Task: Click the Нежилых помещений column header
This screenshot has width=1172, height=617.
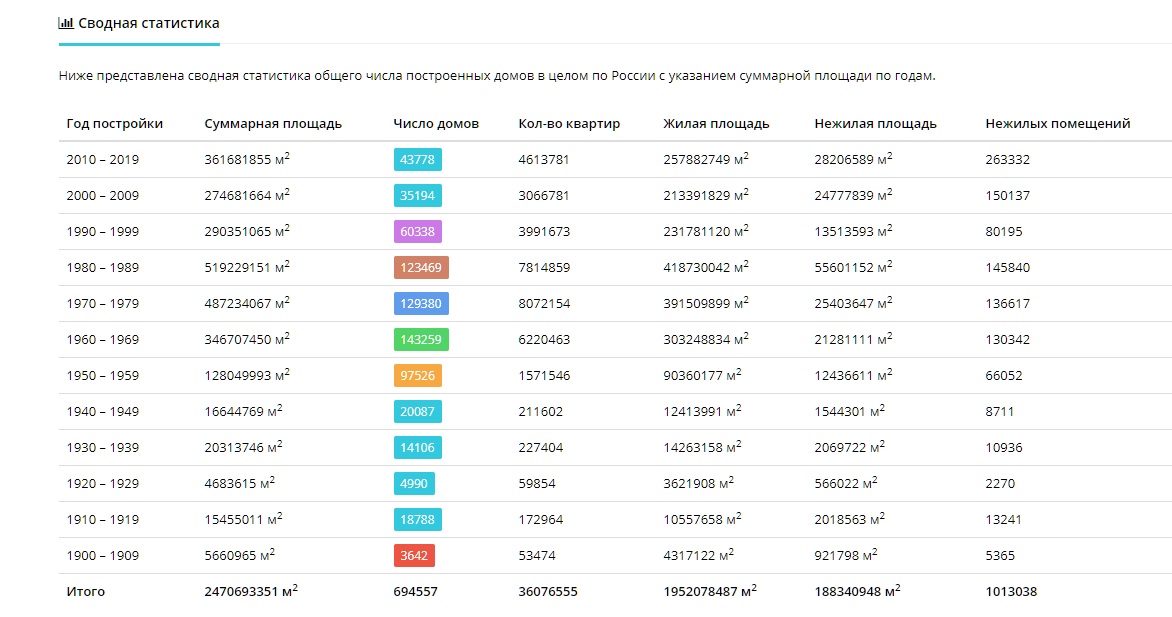Action: pos(1058,124)
